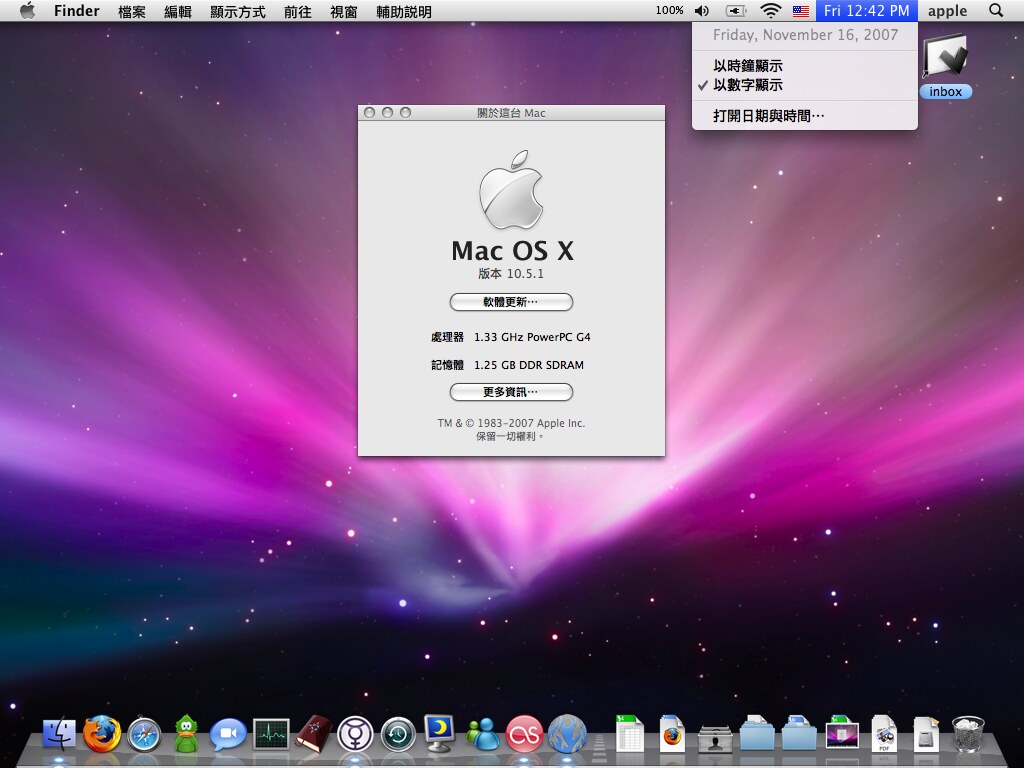Screen dimensions: 1024x768
Task: Launch Time Machine from the Dock
Action: click(x=397, y=735)
